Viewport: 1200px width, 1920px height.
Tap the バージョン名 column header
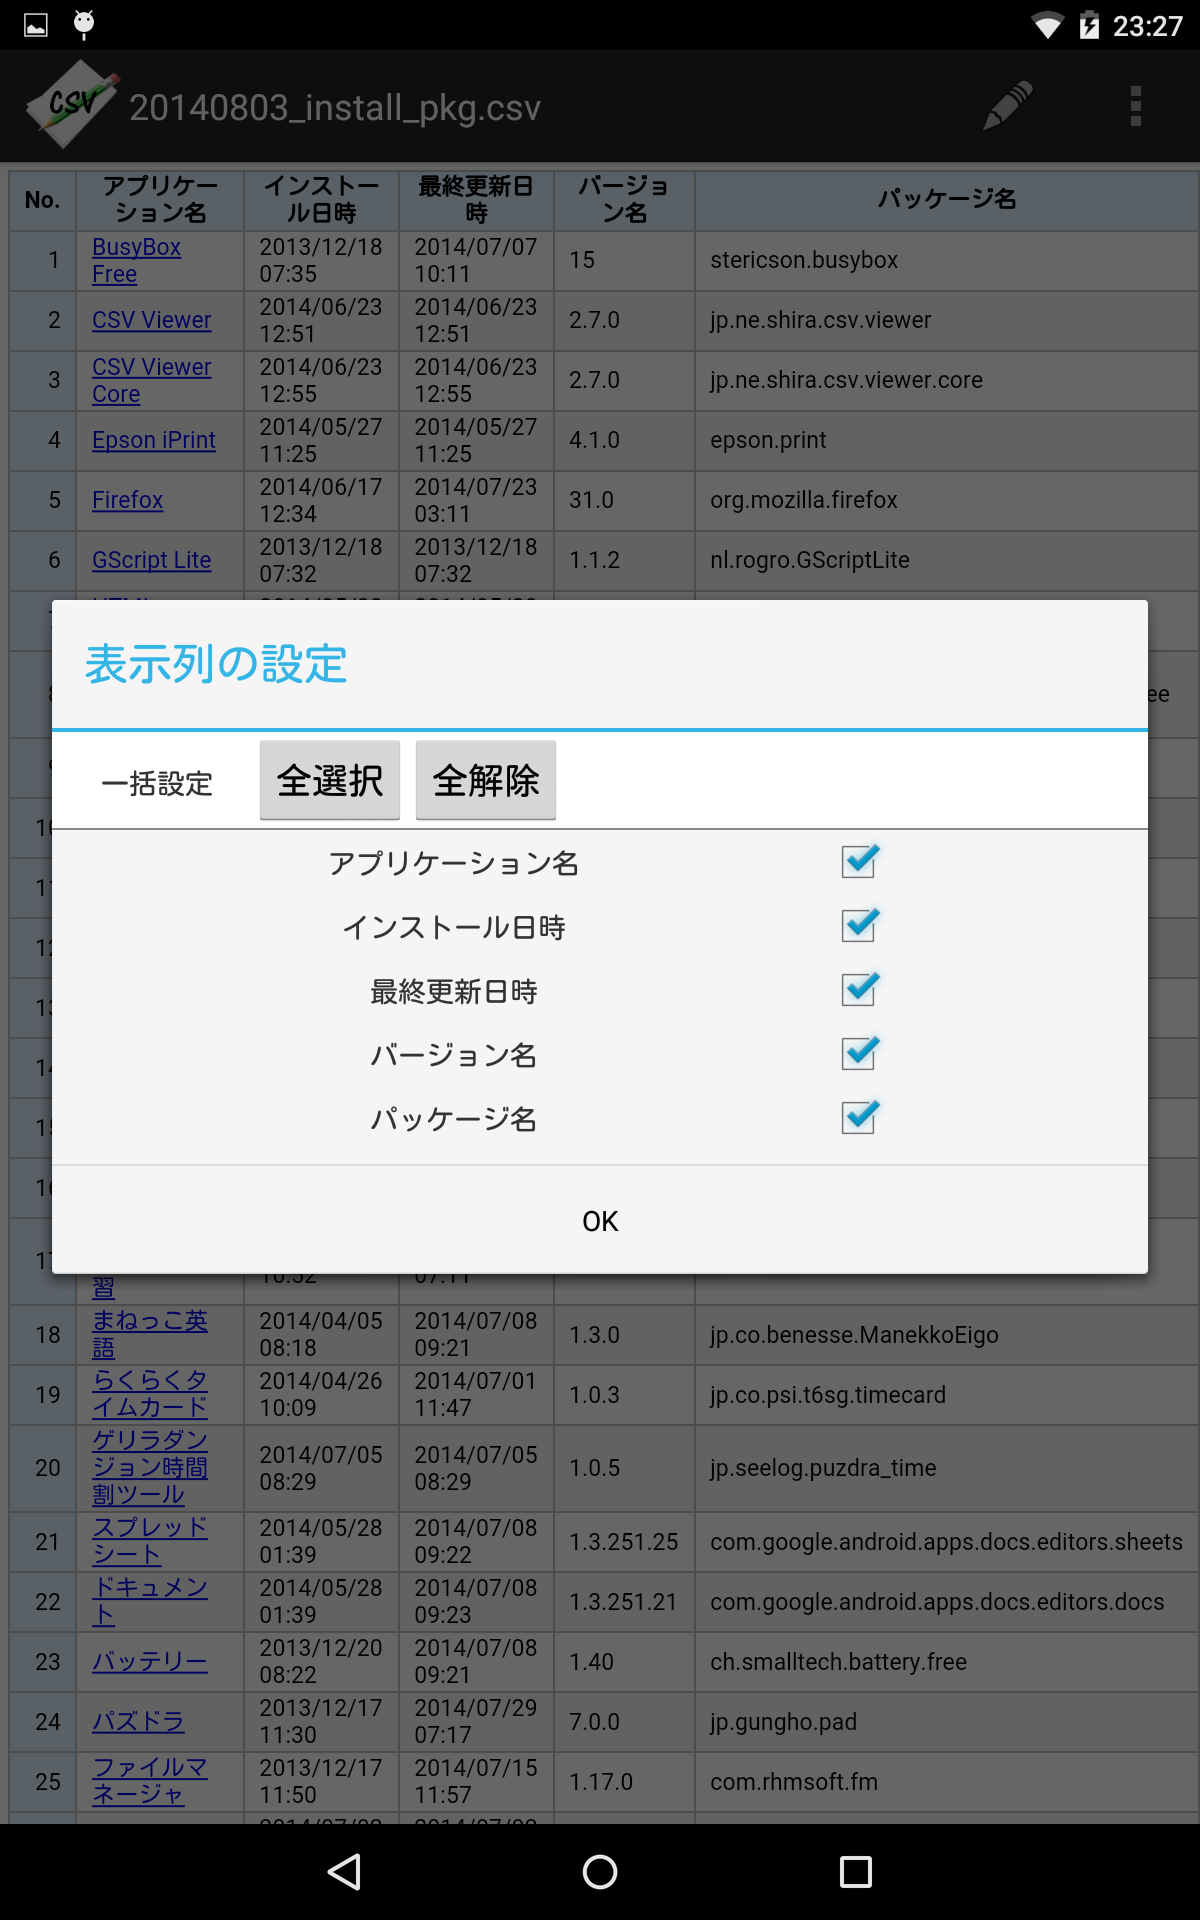point(624,200)
